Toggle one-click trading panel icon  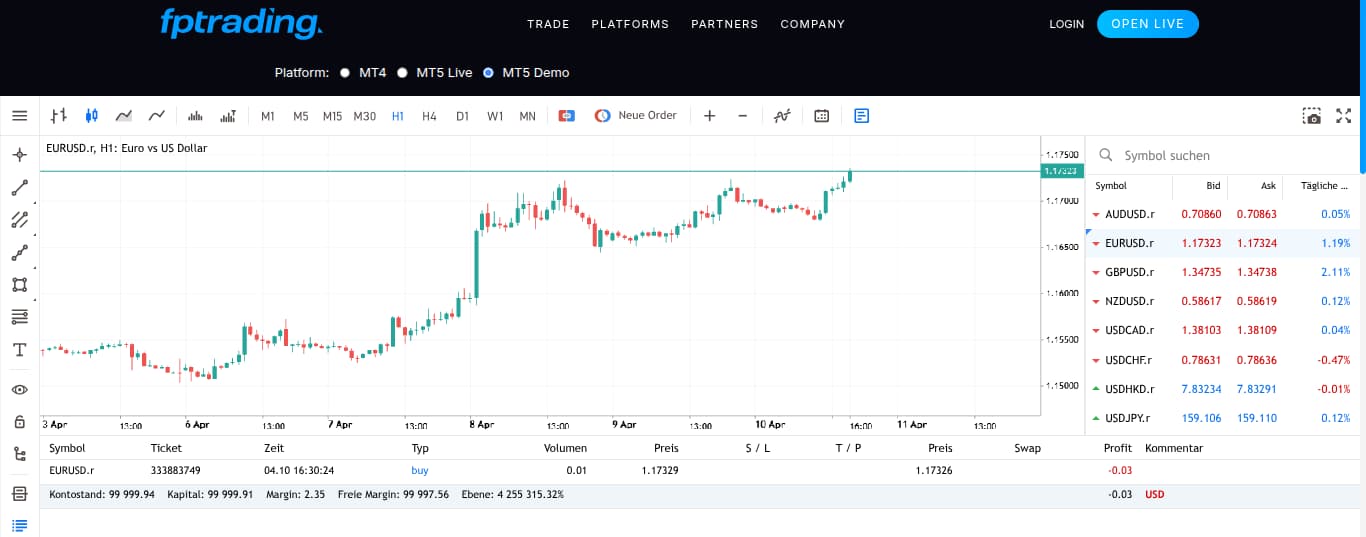[567, 116]
